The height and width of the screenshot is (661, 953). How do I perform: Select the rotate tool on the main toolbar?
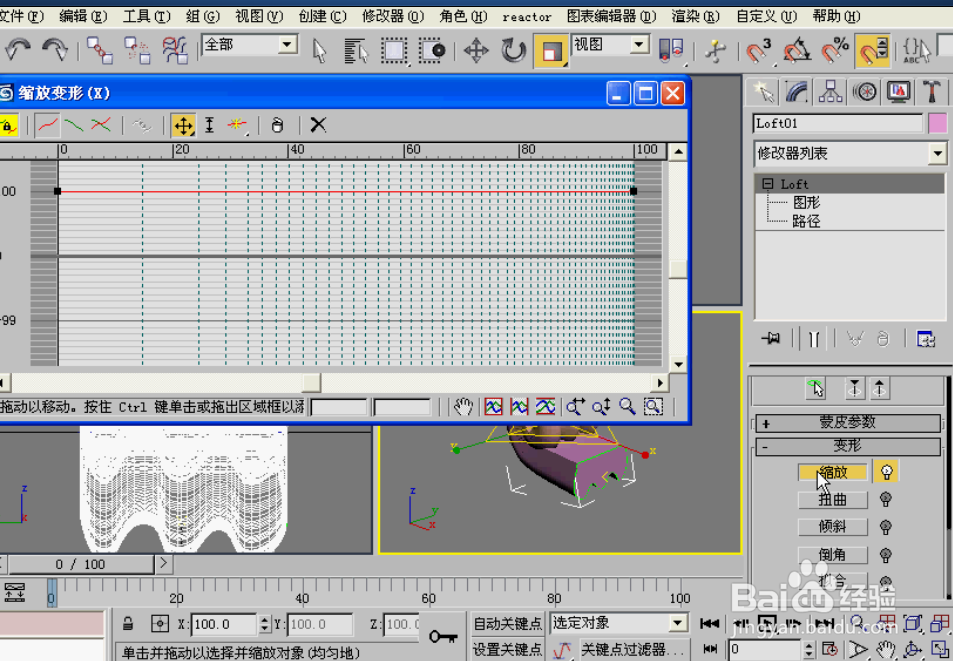(x=512, y=49)
